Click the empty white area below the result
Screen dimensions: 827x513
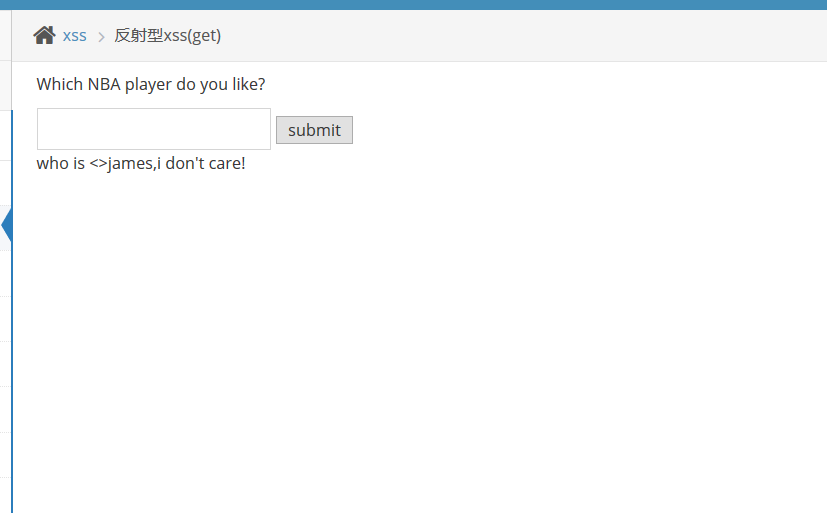click(420, 340)
